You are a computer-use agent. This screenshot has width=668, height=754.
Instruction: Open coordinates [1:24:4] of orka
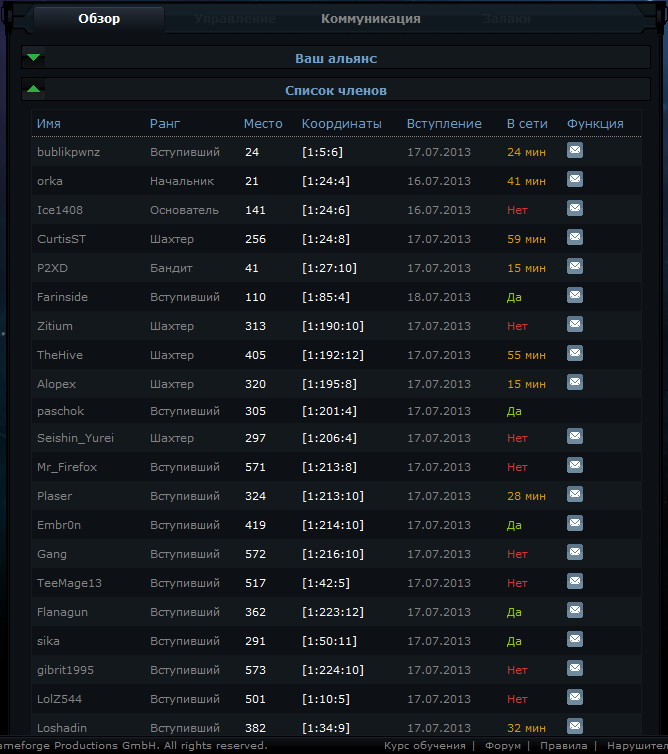pos(326,181)
